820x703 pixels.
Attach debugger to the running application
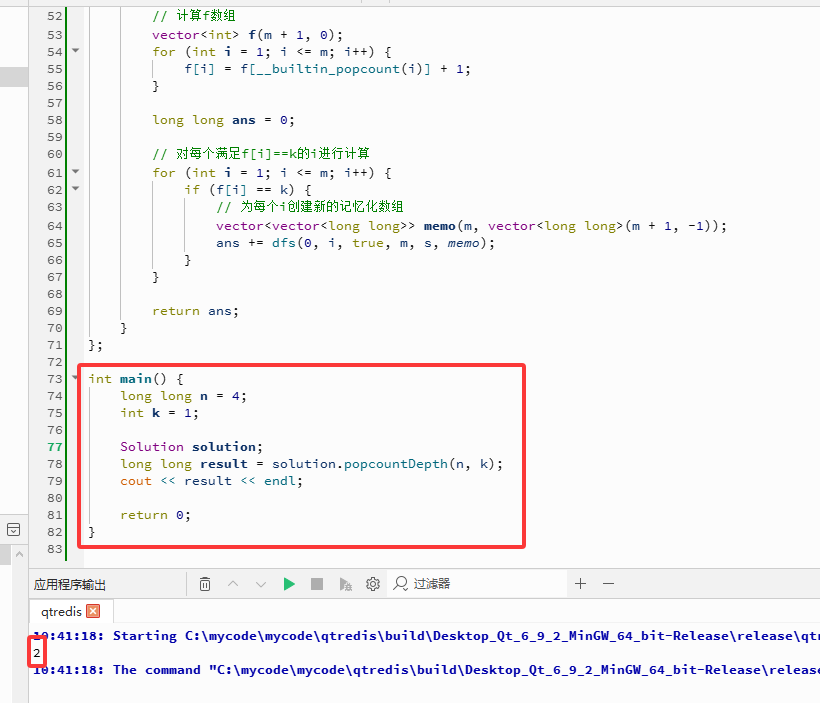[345, 584]
